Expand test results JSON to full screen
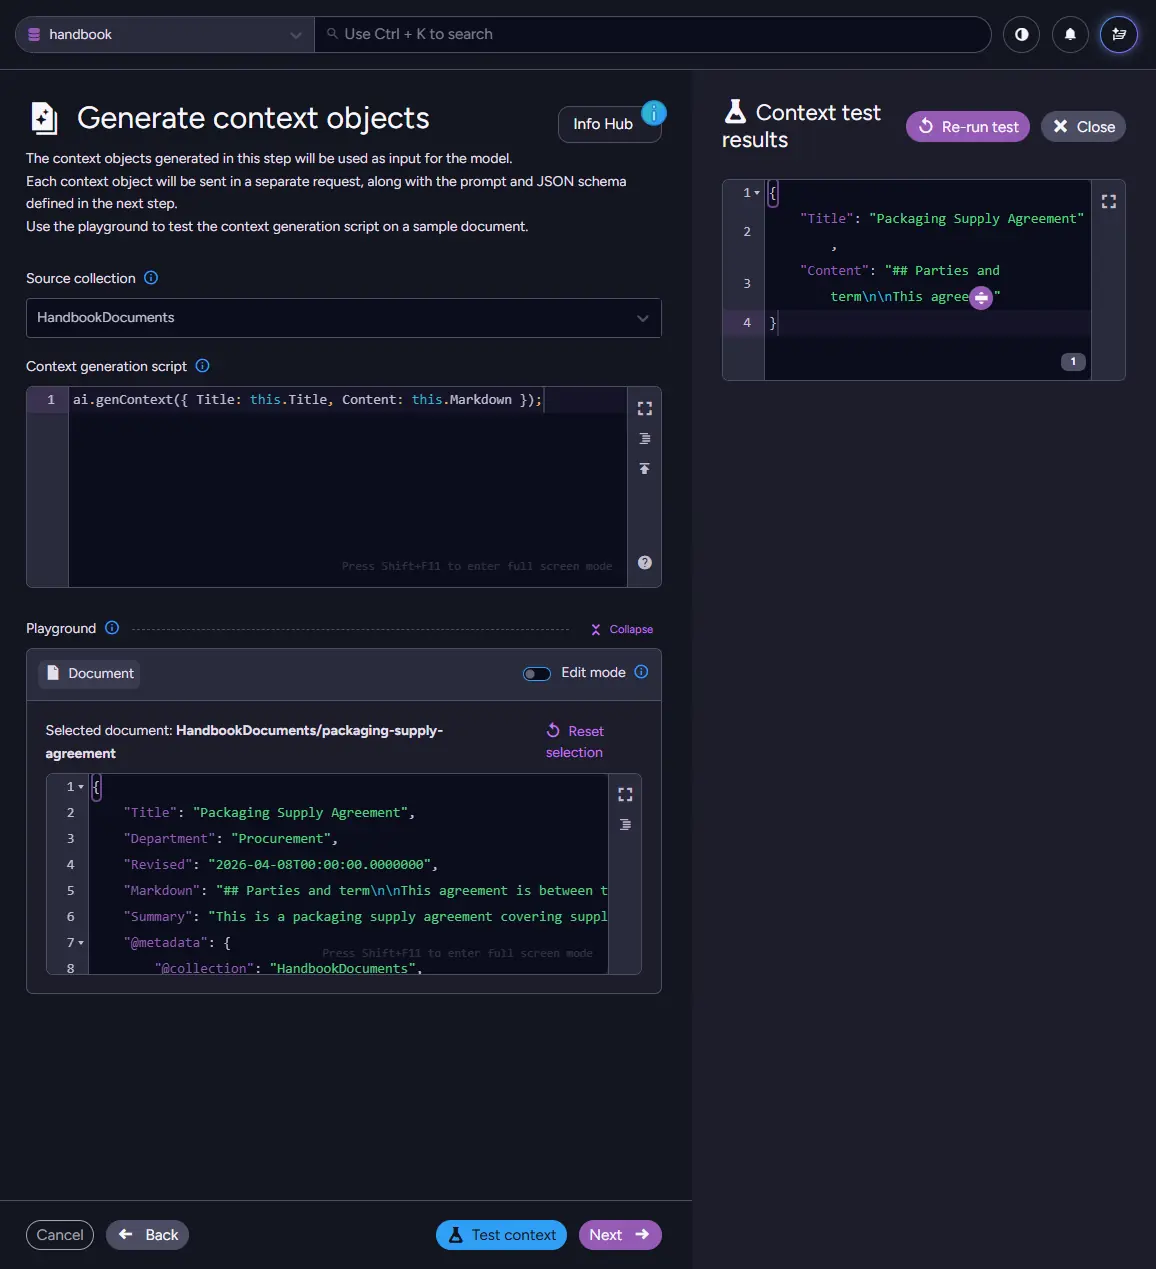This screenshot has height=1269, width=1156. (x=1109, y=201)
